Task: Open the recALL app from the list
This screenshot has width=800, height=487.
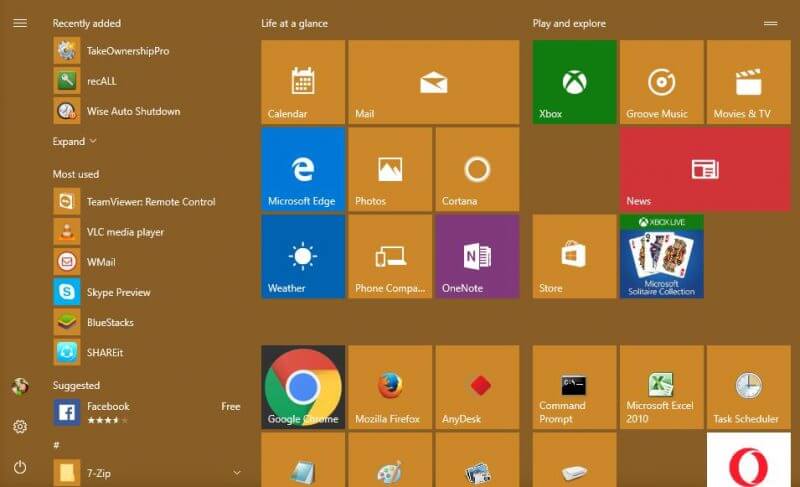Action: click(x=148, y=81)
